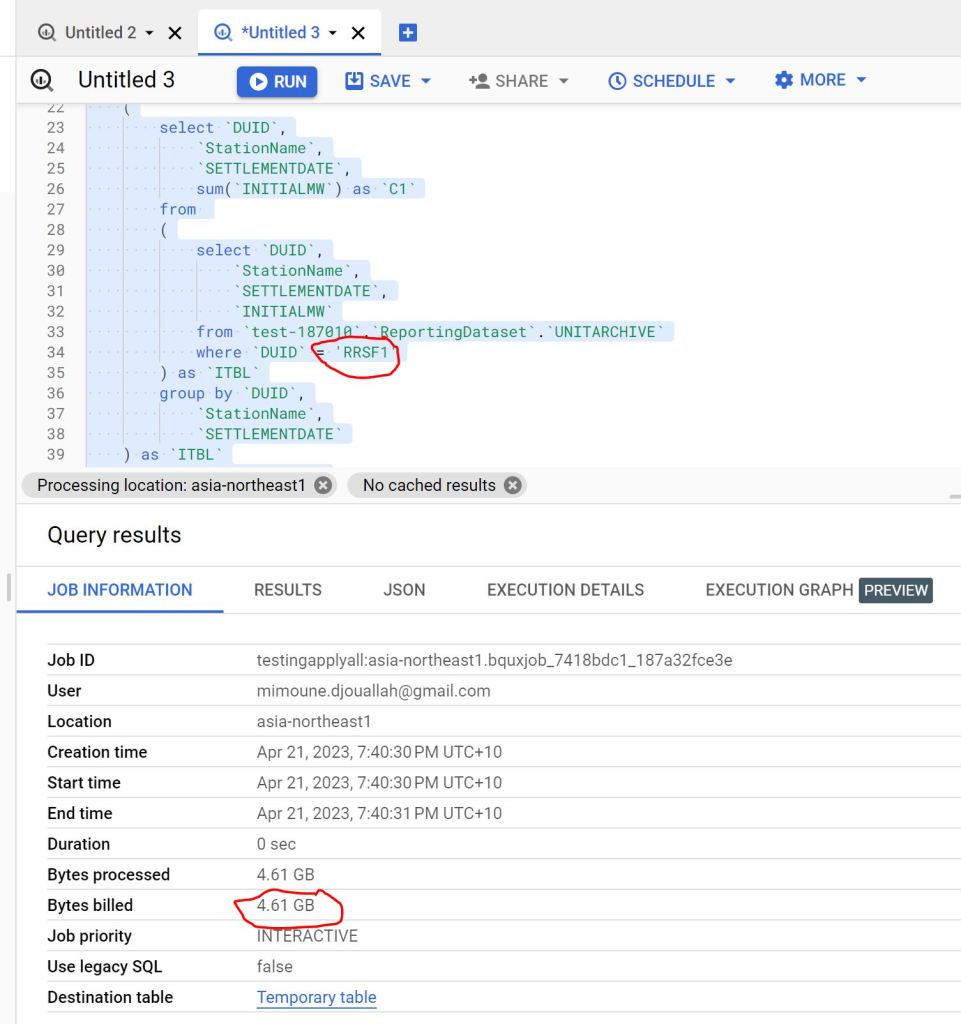
Task: Open the SCHEDULE menu
Action: pos(671,81)
